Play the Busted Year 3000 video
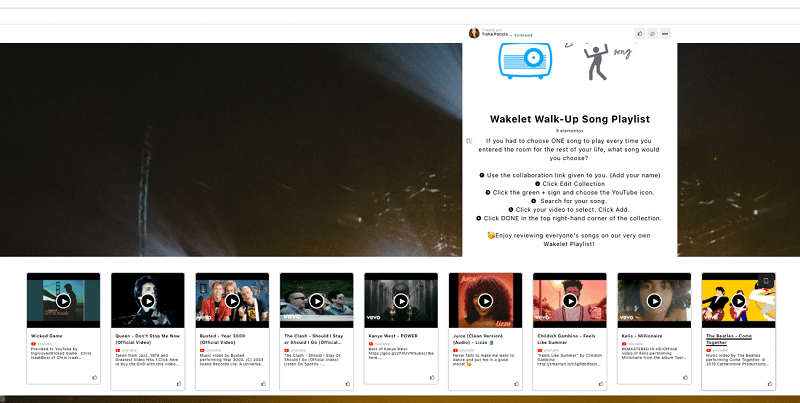 232,300
